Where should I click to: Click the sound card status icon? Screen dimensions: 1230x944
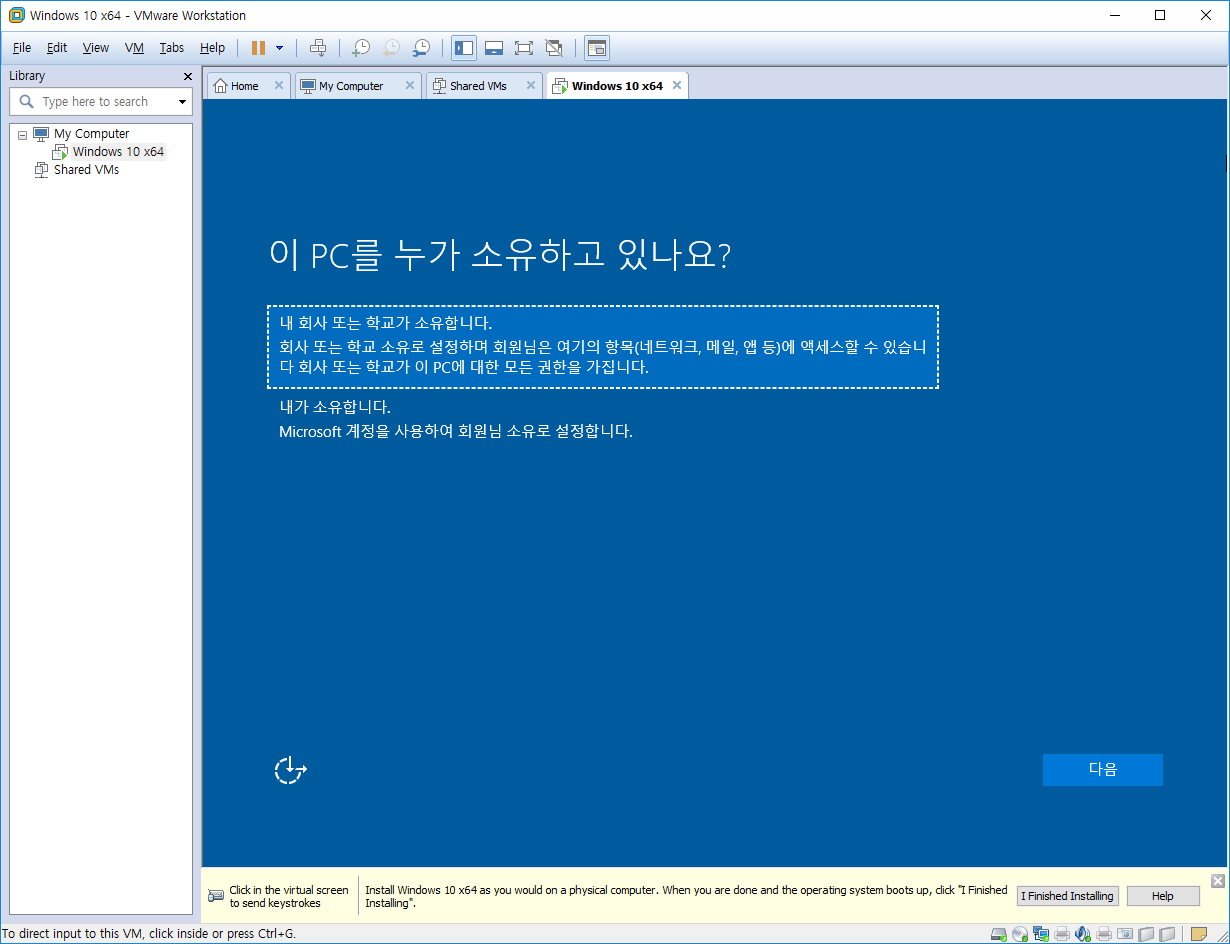1083,934
